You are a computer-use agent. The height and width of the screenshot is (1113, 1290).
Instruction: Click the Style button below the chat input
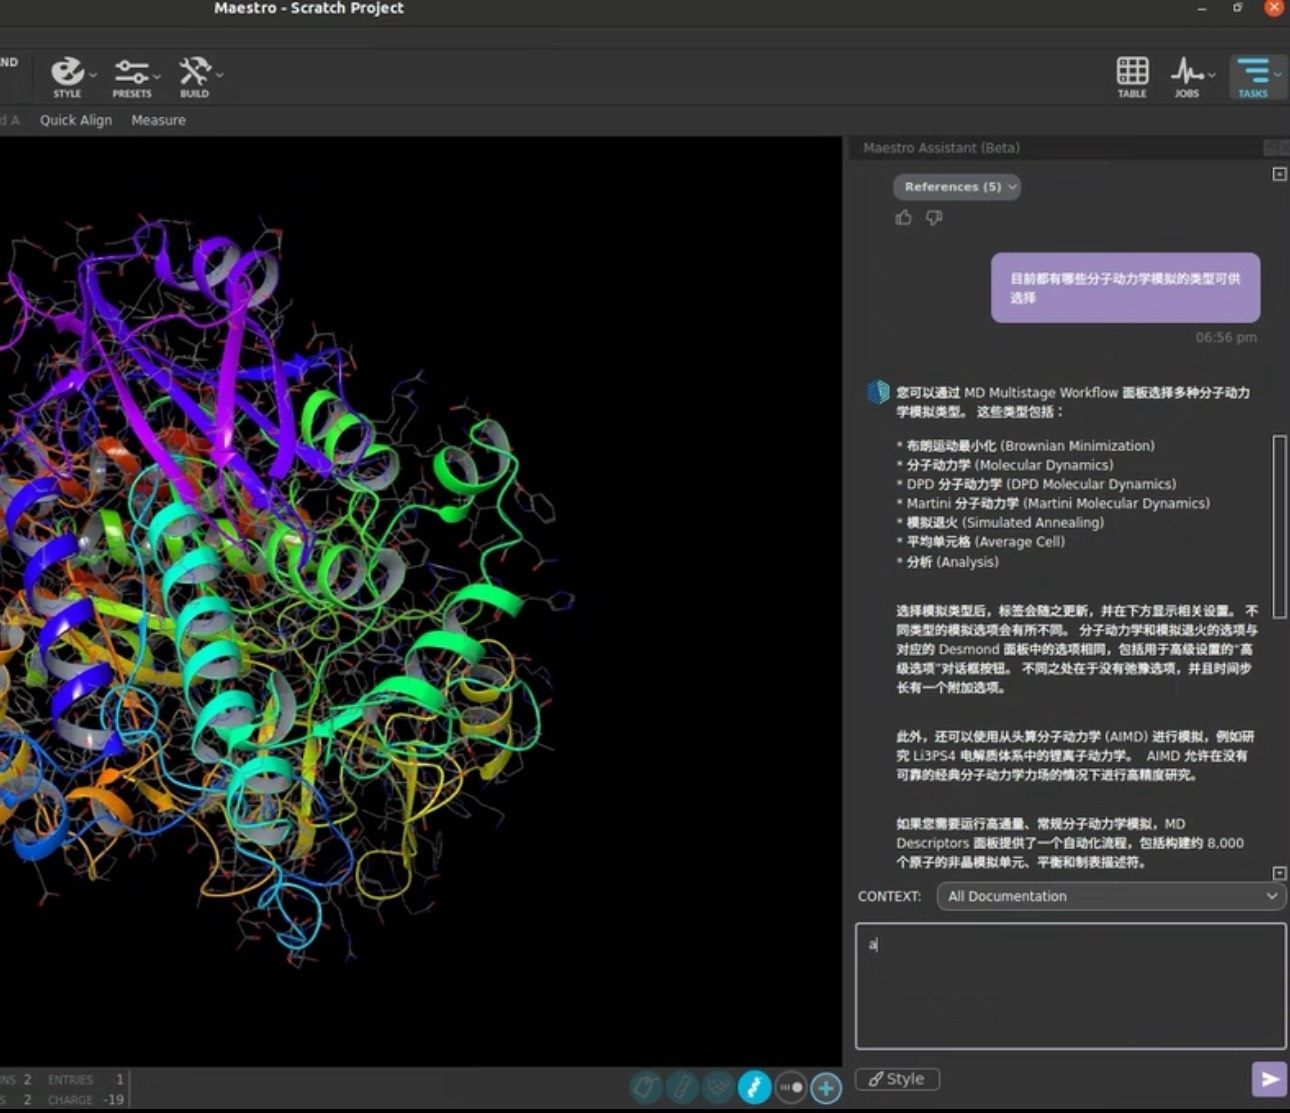pyautogui.click(x=897, y=1079)
